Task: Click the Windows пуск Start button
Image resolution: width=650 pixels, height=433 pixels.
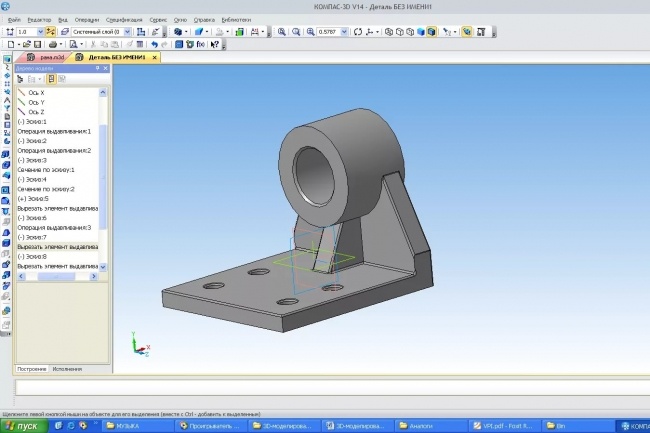Action: pos(22,426)
